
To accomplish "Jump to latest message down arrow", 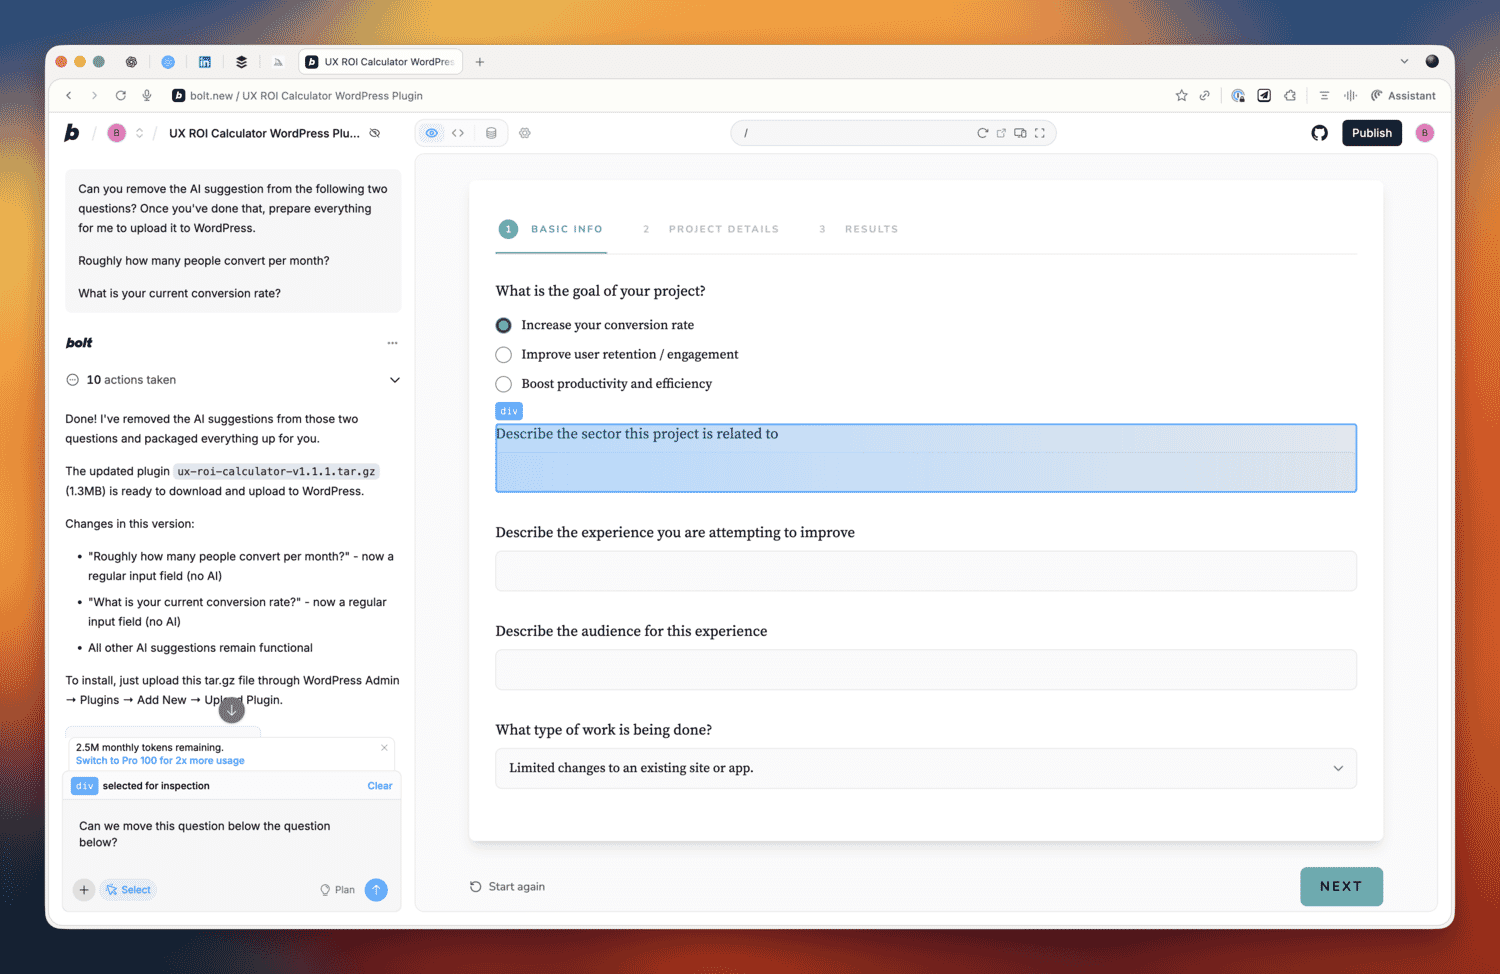I will [x=232, y=710].
